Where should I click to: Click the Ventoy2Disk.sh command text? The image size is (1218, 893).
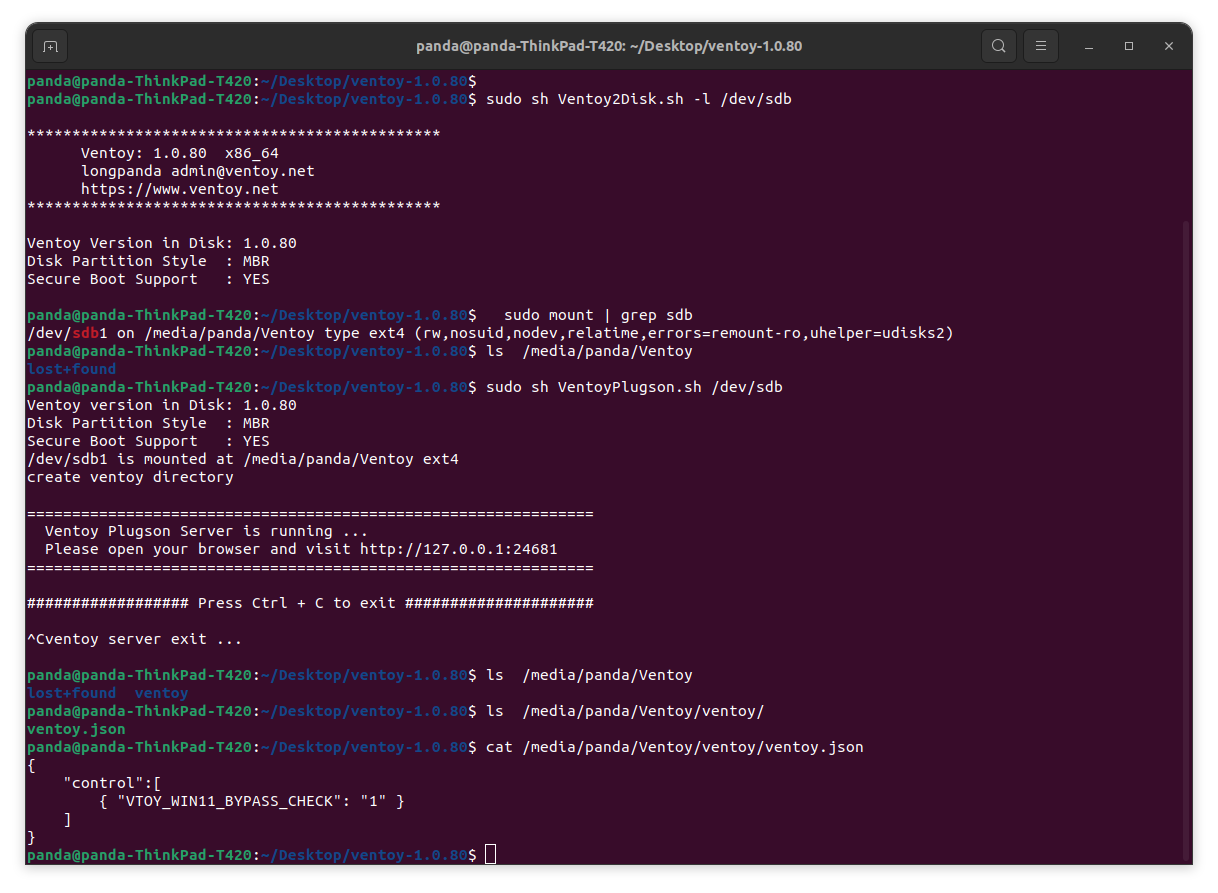tap(620, 98)
